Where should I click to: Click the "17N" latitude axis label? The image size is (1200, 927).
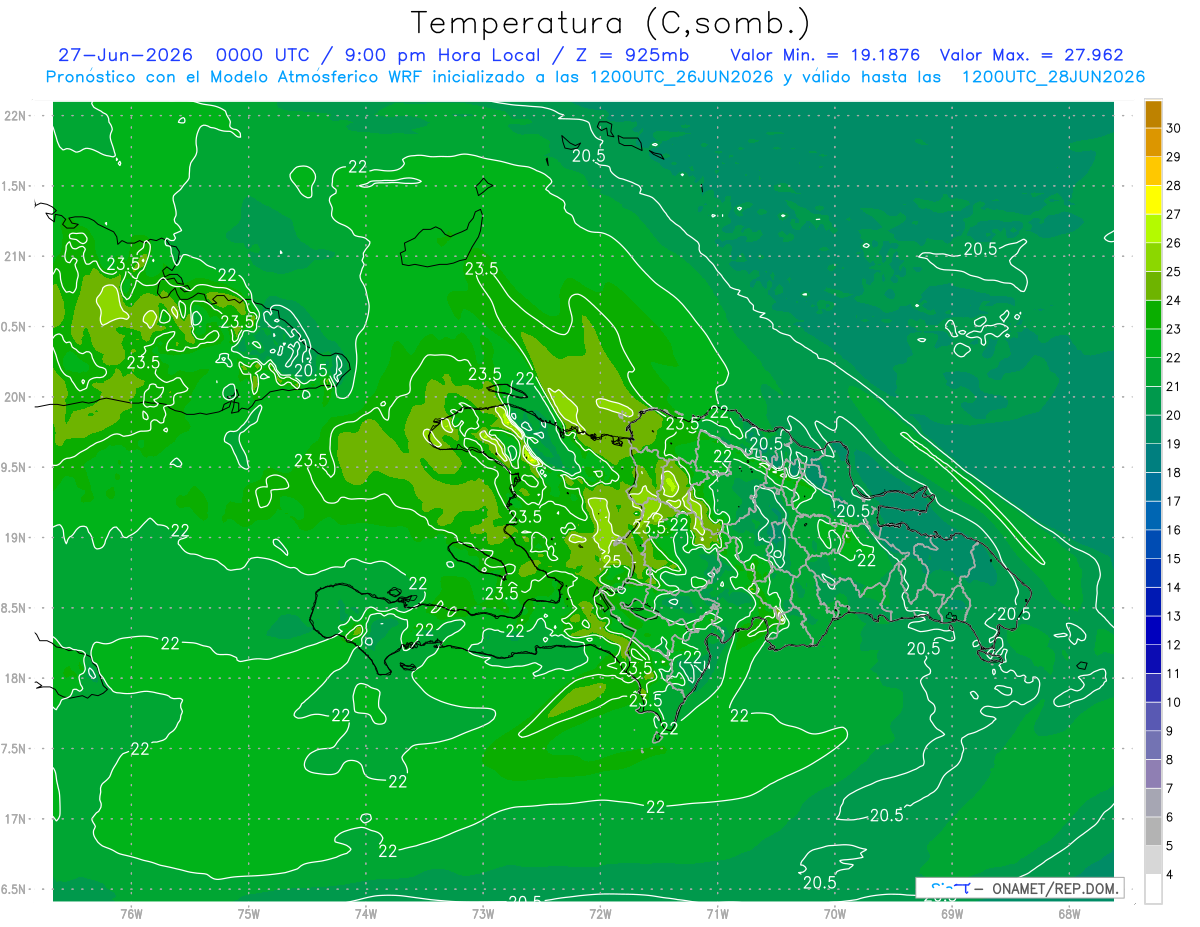(x=14, y=819)
